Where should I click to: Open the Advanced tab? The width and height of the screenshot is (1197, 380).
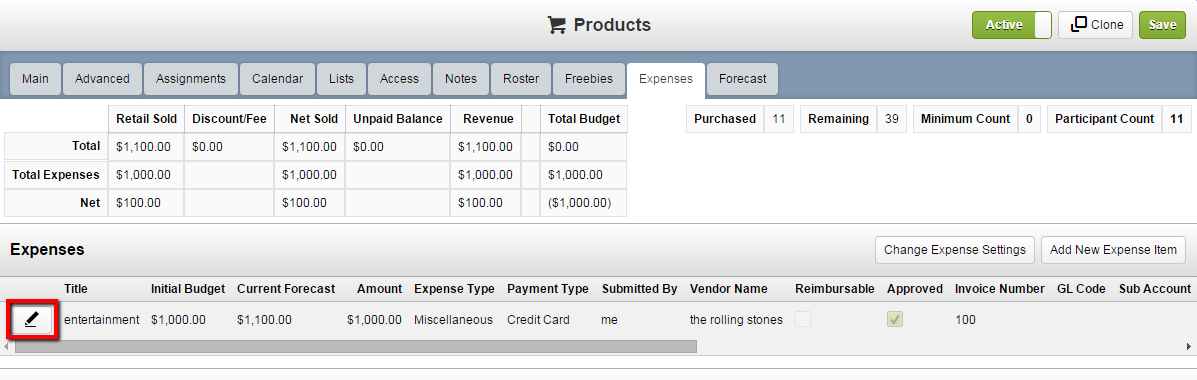coord(102,79)
